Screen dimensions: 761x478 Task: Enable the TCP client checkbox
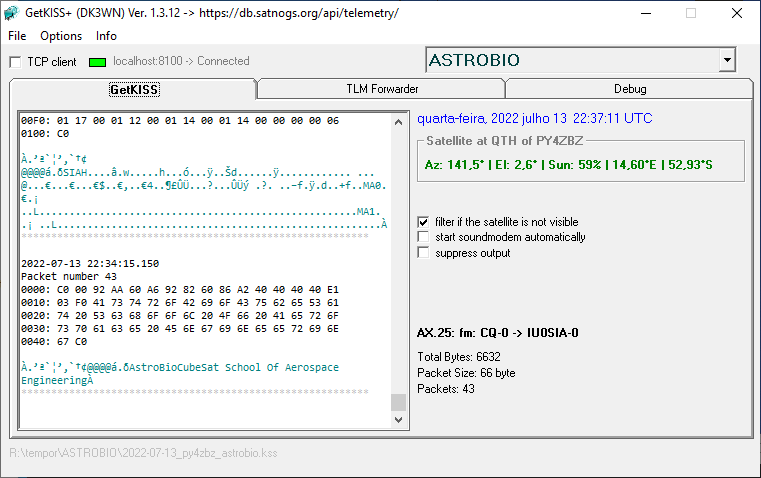tap(15, 62)
